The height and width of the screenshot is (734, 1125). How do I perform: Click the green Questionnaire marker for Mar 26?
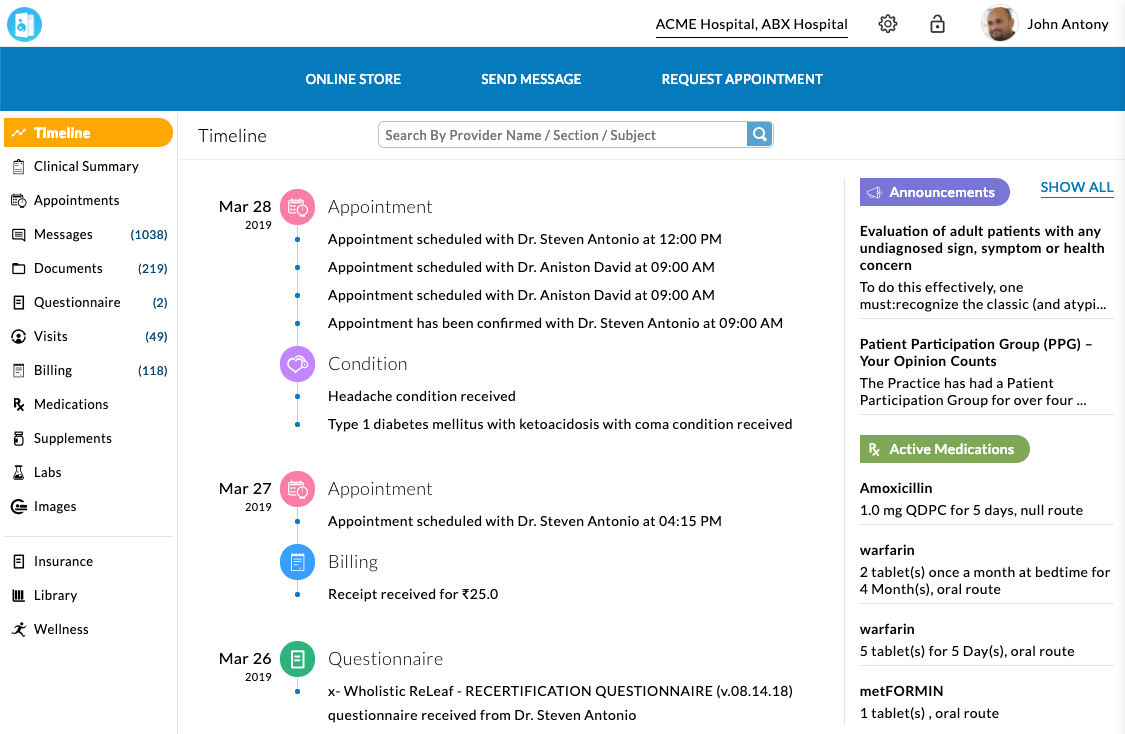(x=297, y=659)
